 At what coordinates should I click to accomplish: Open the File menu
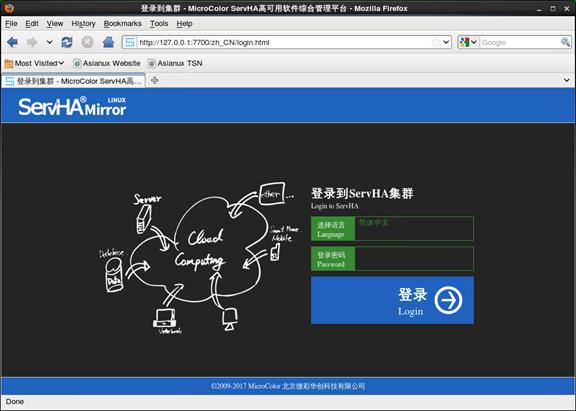tap(11, 24)
